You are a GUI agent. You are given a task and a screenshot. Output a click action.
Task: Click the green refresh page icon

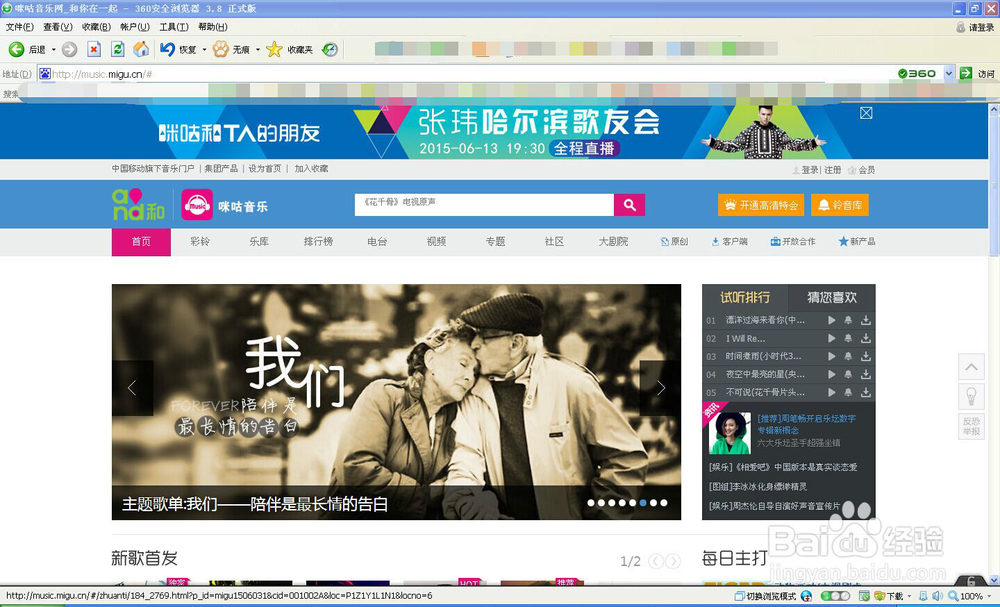(x=117, y=49)
